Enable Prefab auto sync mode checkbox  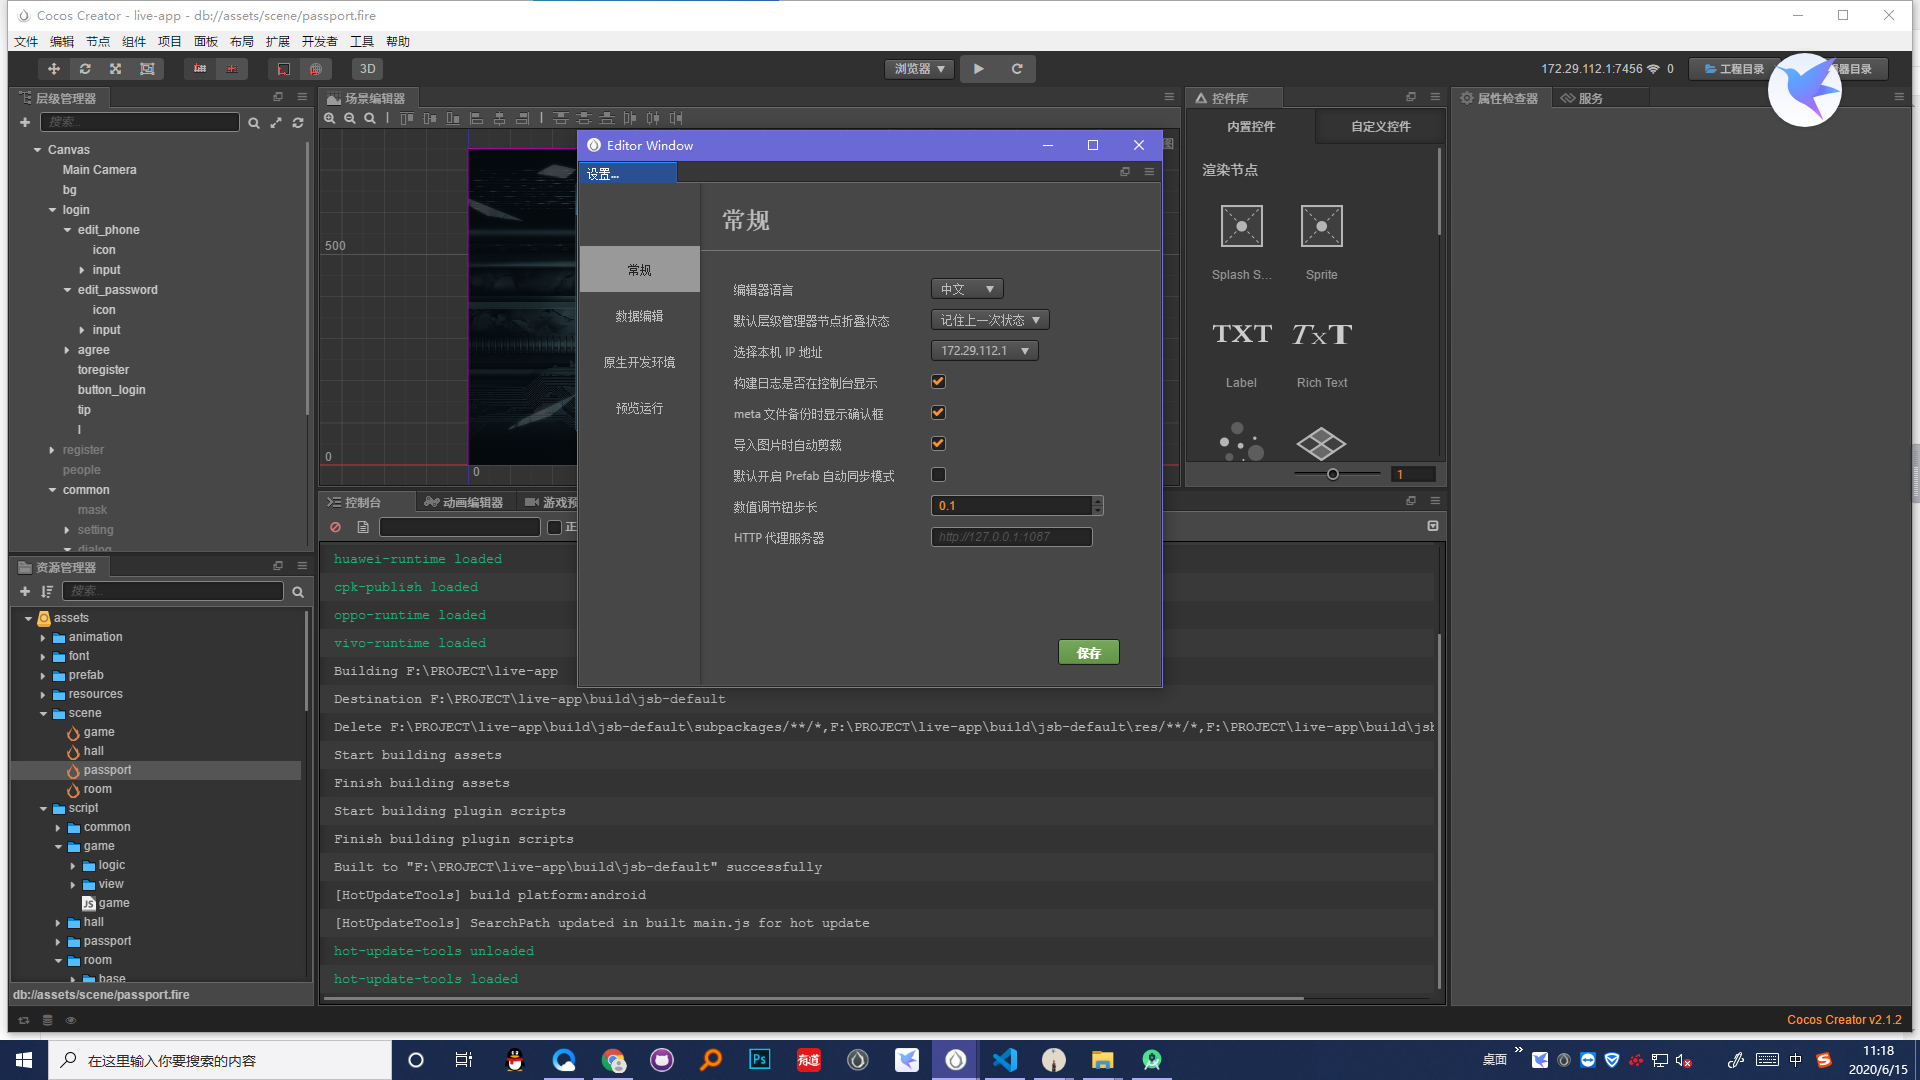click(938, 475)
